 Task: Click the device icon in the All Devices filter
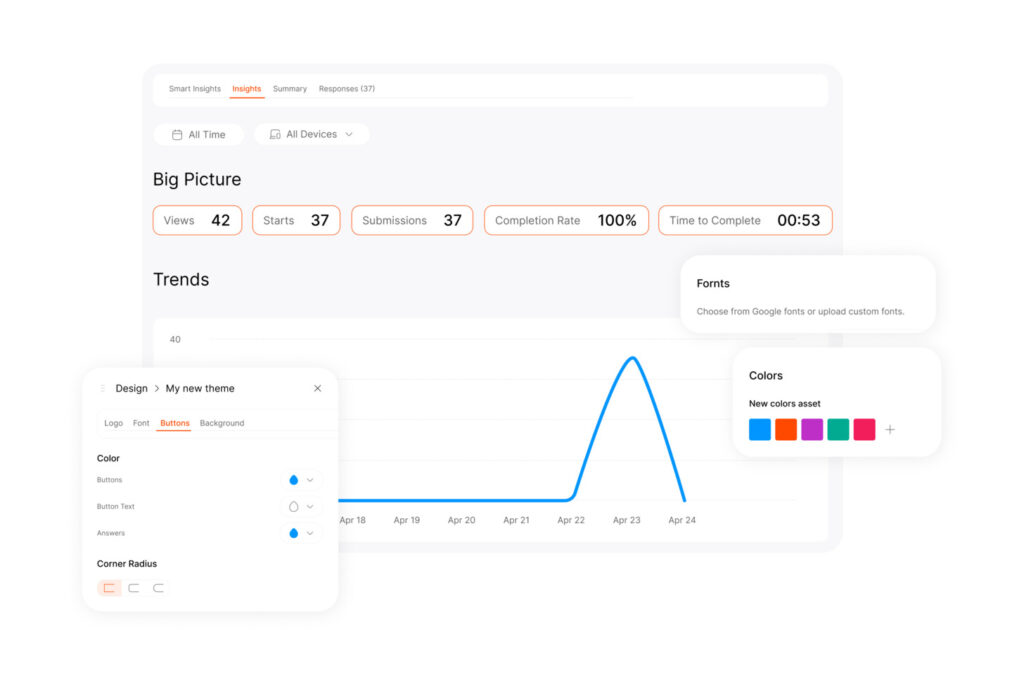click(274, 134)
